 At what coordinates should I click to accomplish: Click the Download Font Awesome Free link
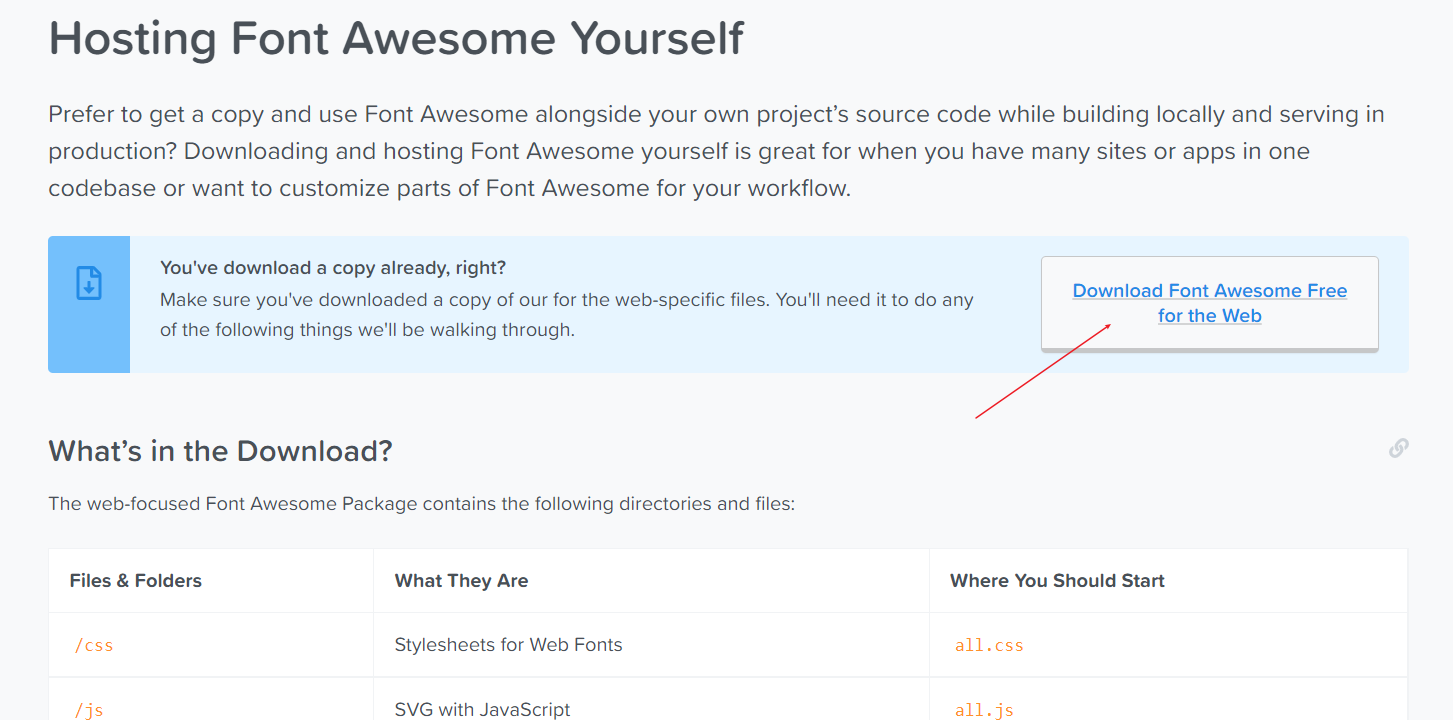point(1209,303)
